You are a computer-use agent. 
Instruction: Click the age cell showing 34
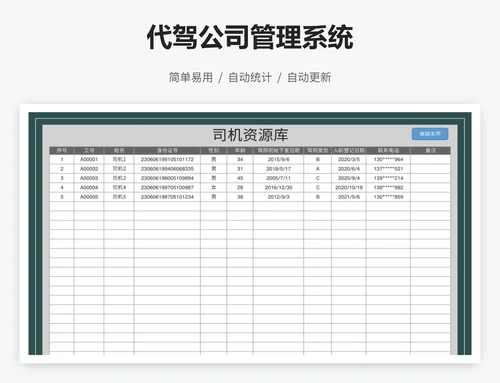[240, 160]
